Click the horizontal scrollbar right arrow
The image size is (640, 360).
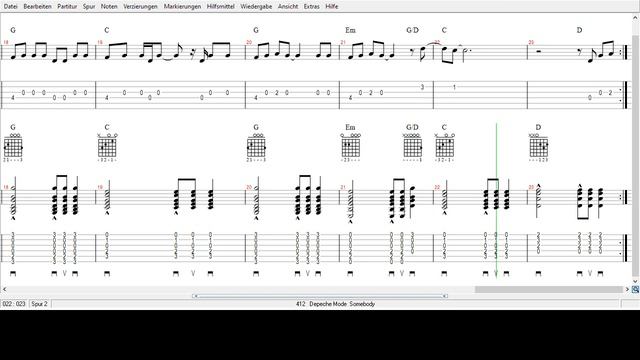tap(627, 289)
